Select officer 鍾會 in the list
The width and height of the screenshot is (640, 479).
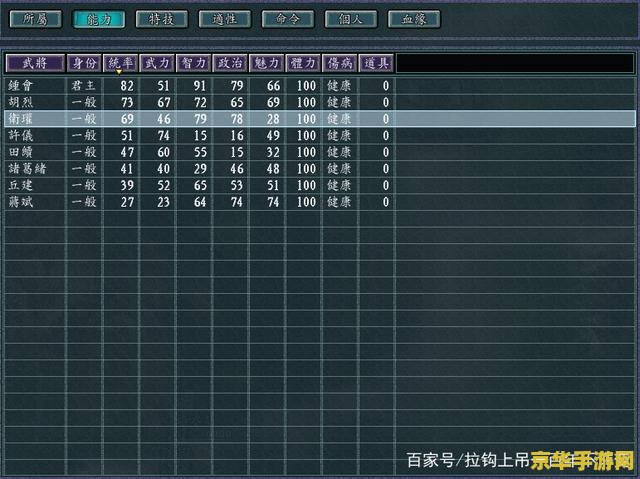20,86
